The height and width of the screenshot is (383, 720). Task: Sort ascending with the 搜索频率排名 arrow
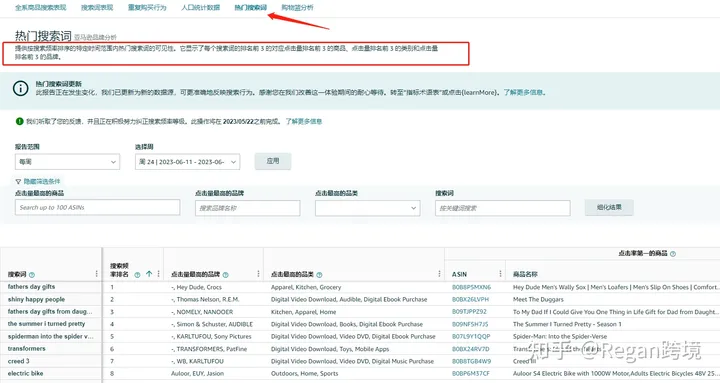pyautogui.click(x=149, y=274)
